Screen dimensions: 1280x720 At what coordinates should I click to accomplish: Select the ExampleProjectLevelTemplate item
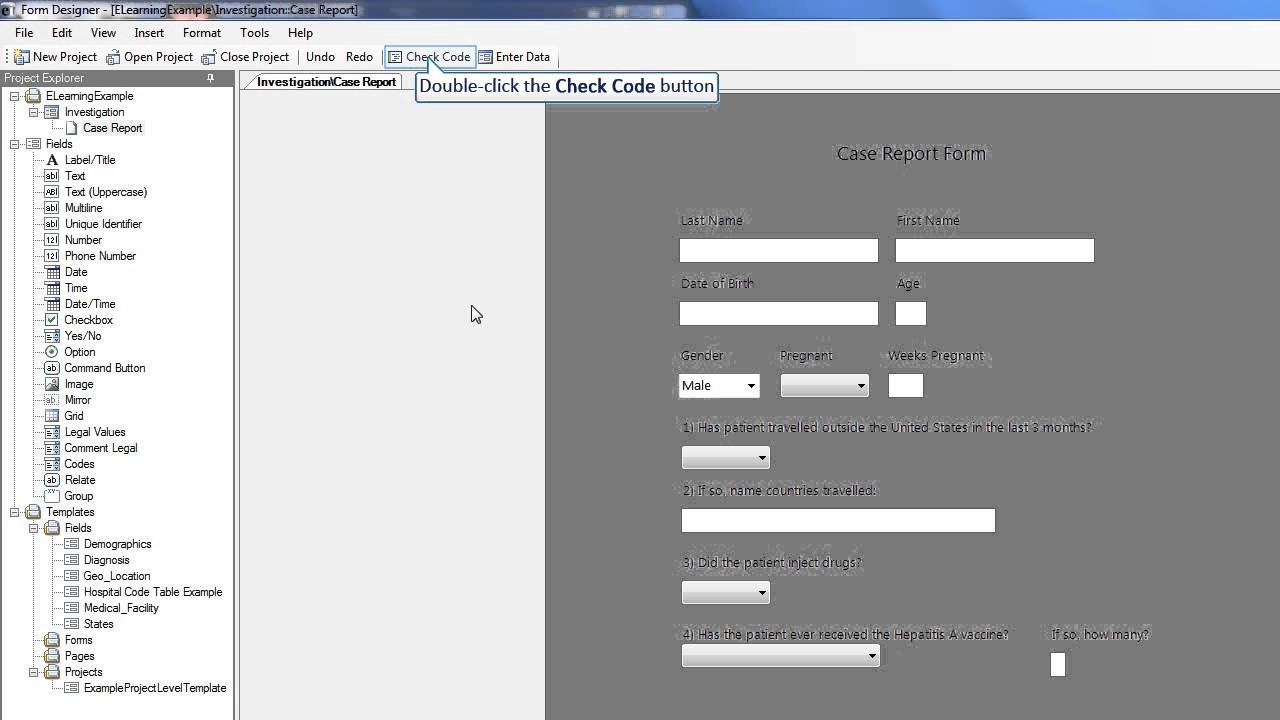coord(155,688)
